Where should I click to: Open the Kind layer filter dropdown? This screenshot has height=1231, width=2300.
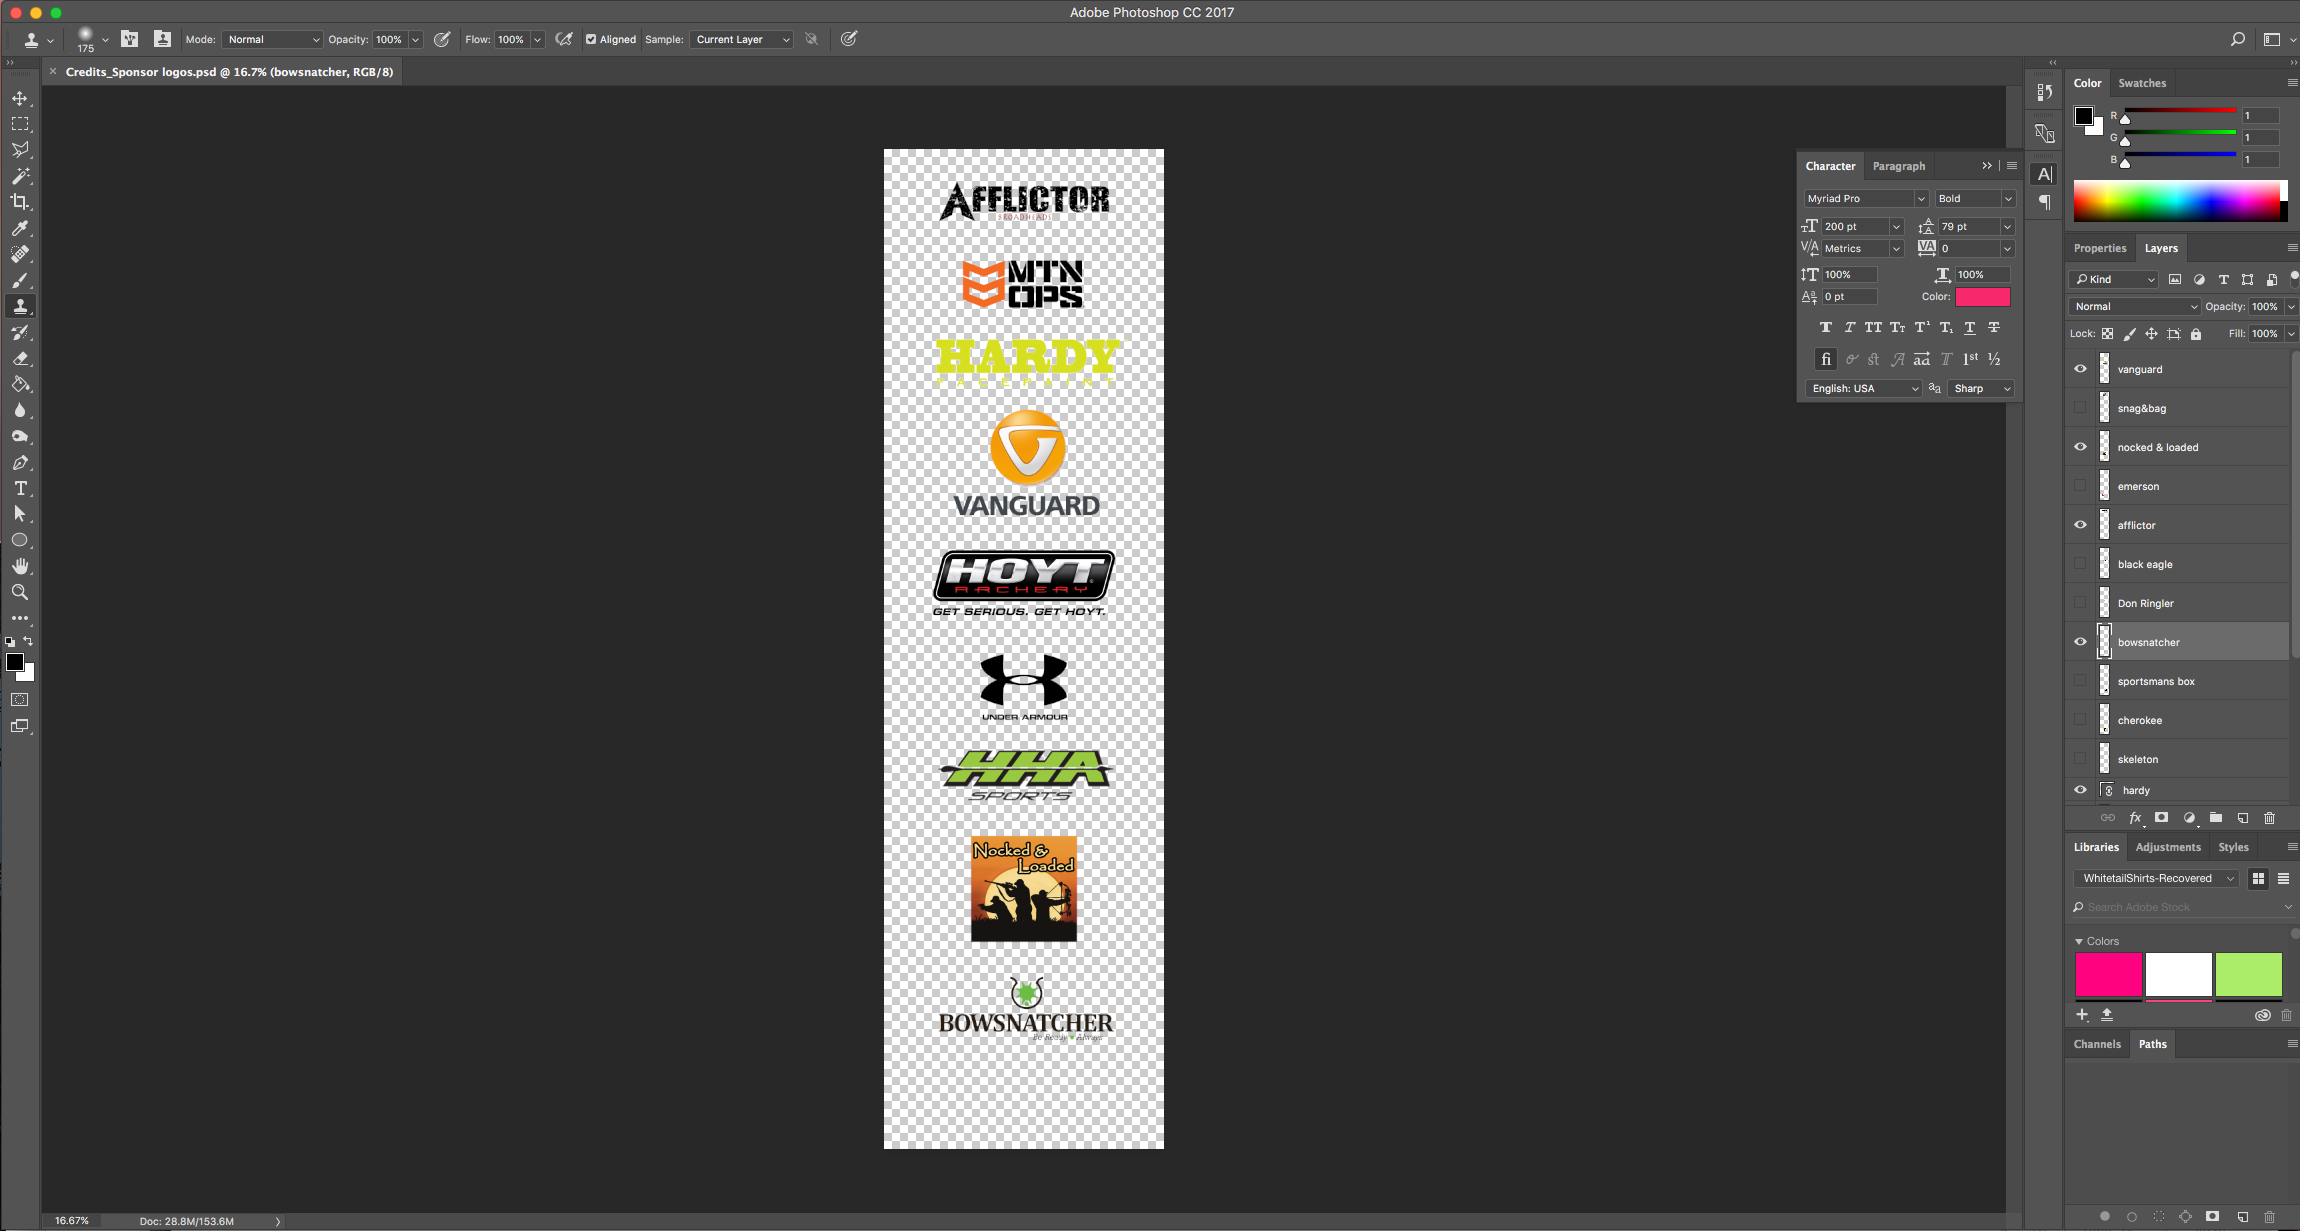[2114, 280]
